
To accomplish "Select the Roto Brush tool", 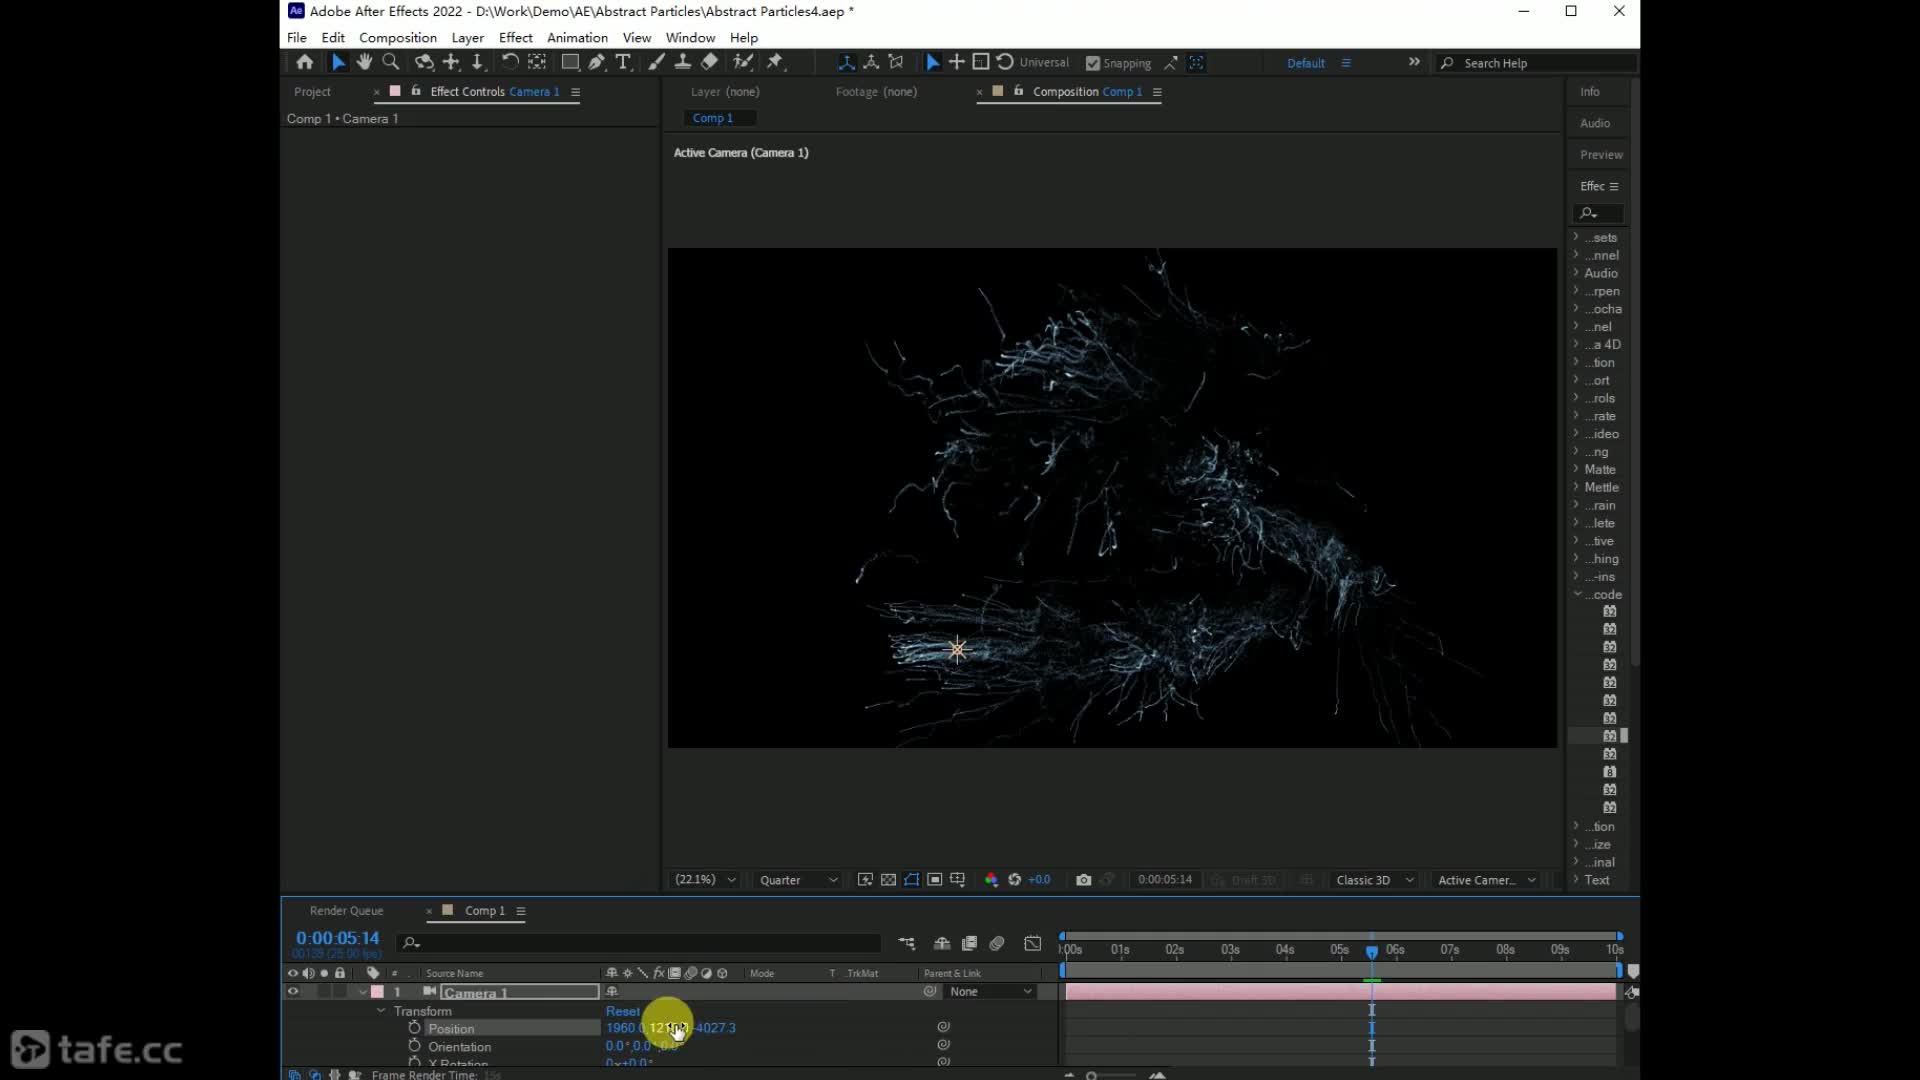I will (743, 62).
